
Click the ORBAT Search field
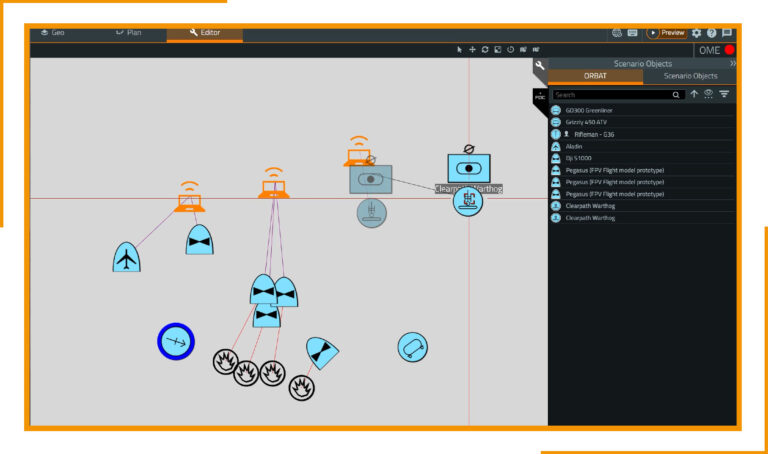(612, 95)
